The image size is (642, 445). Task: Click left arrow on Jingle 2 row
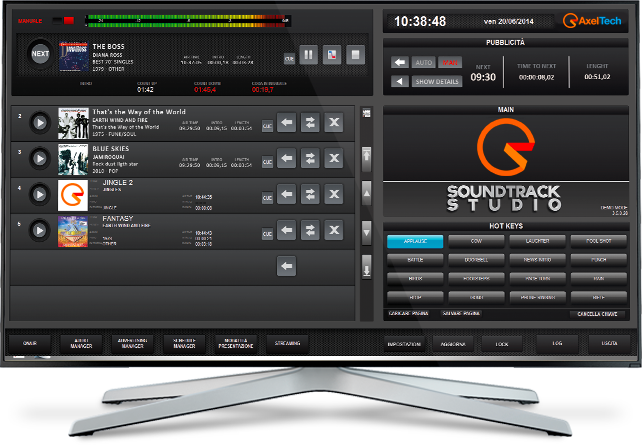(x=287, y=194)
